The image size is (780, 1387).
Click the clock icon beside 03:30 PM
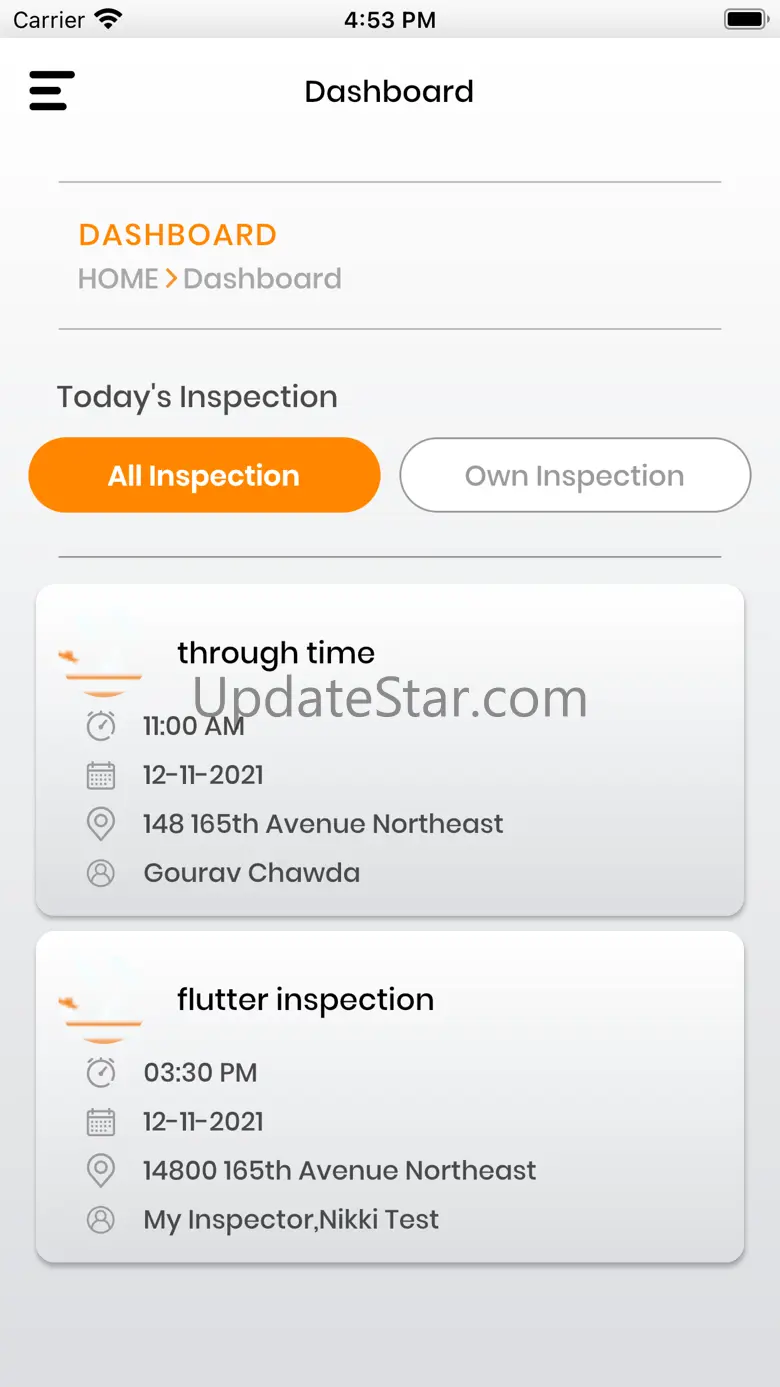click(x=101, y=1072)
